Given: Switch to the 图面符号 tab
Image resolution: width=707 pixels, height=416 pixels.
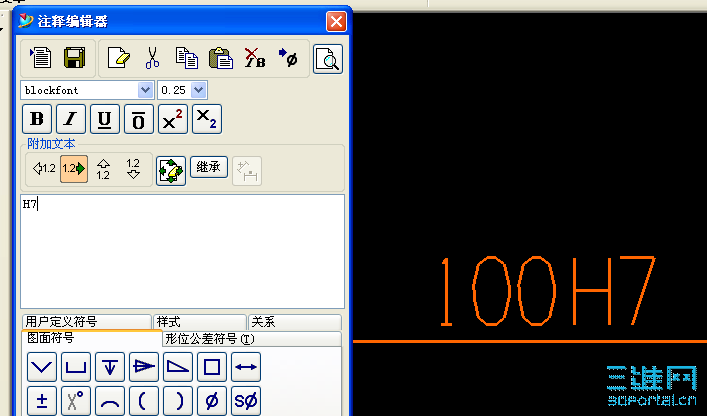Looking at the screenshot, I should (92, 338).
